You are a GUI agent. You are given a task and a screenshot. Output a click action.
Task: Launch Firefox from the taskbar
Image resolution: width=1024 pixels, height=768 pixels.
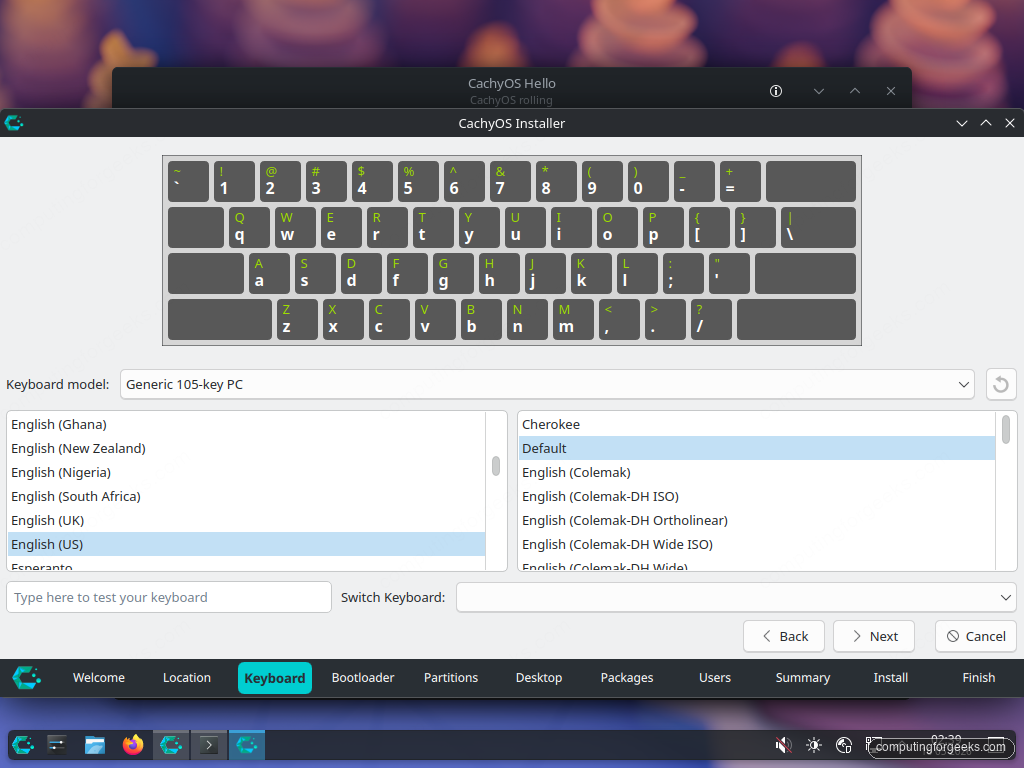(133, 744)
